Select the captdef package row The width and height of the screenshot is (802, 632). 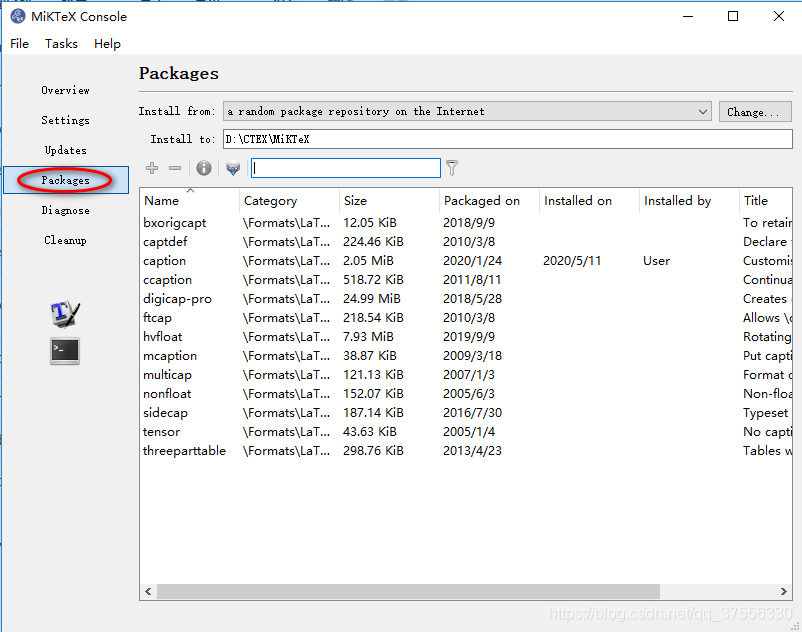[x=466, y=242]
